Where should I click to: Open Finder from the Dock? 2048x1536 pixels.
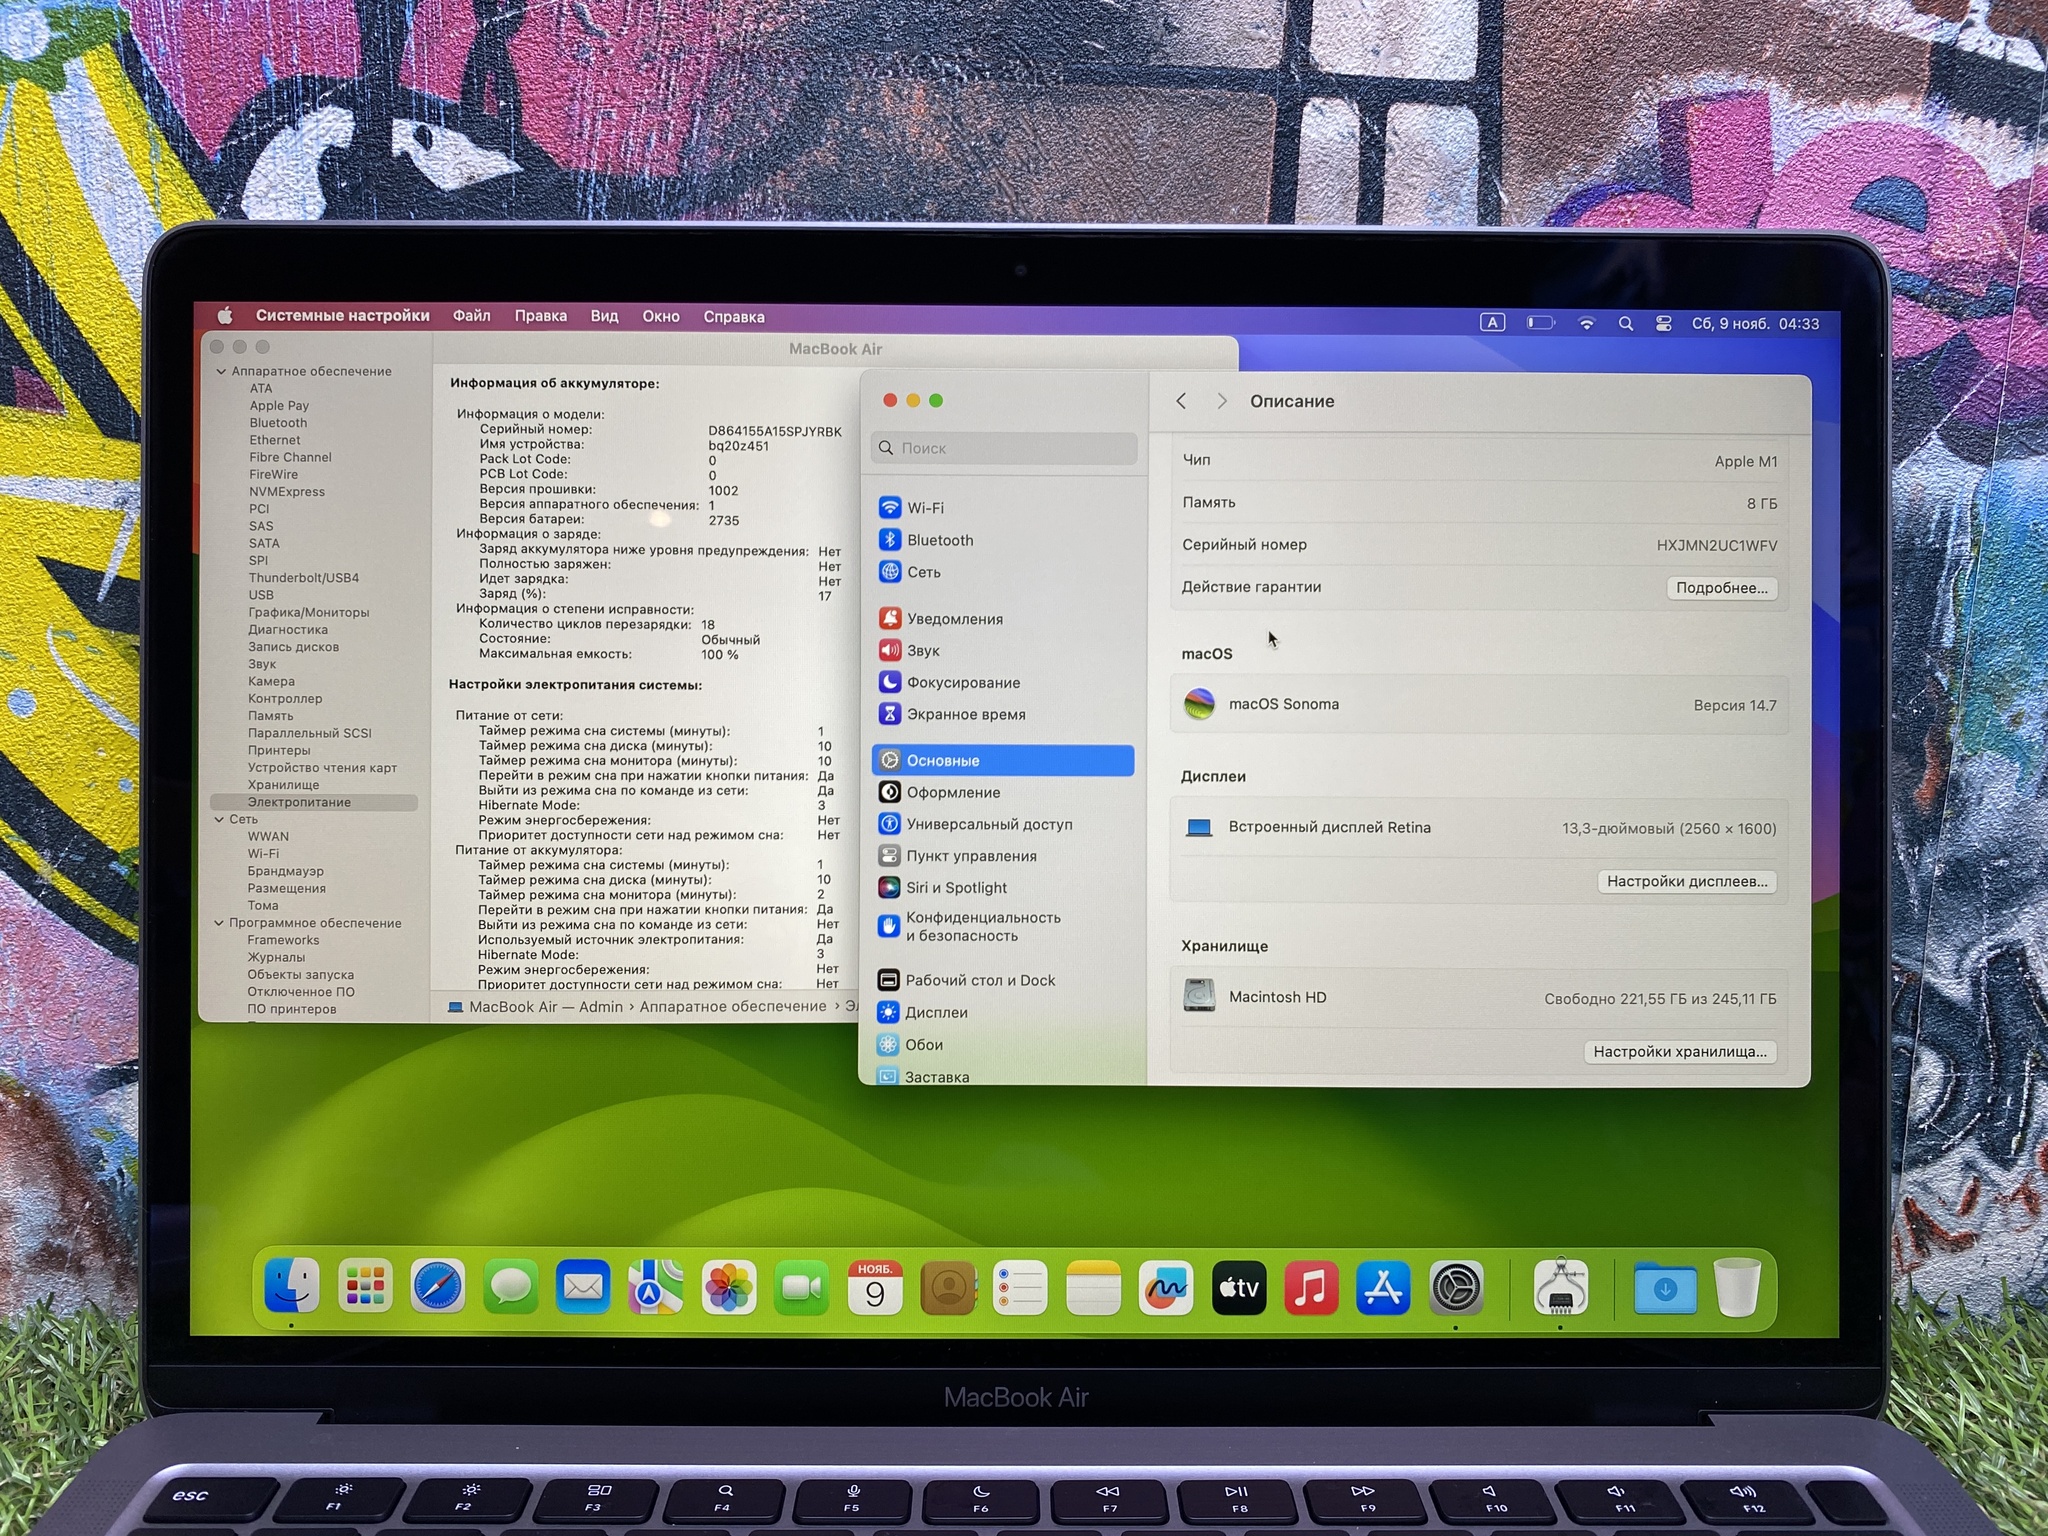[292, 1287]
